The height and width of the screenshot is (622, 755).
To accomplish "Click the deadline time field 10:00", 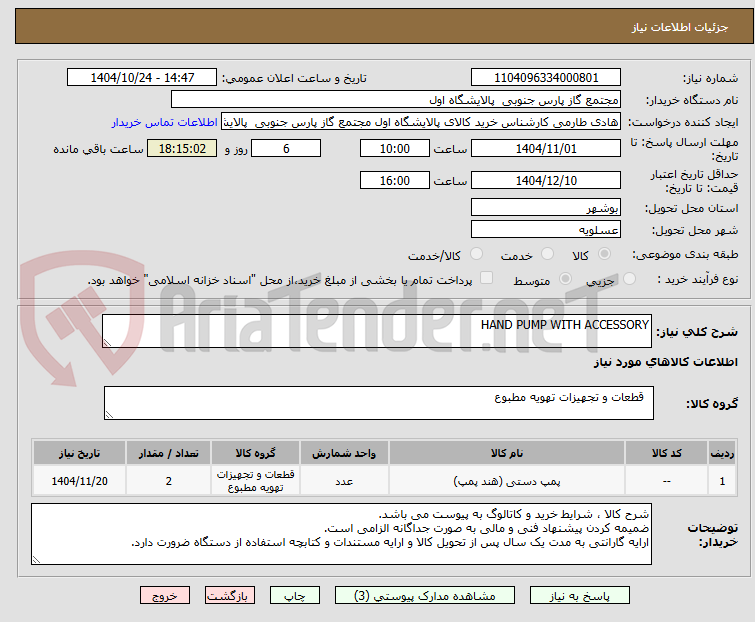I will pos(395,148).
